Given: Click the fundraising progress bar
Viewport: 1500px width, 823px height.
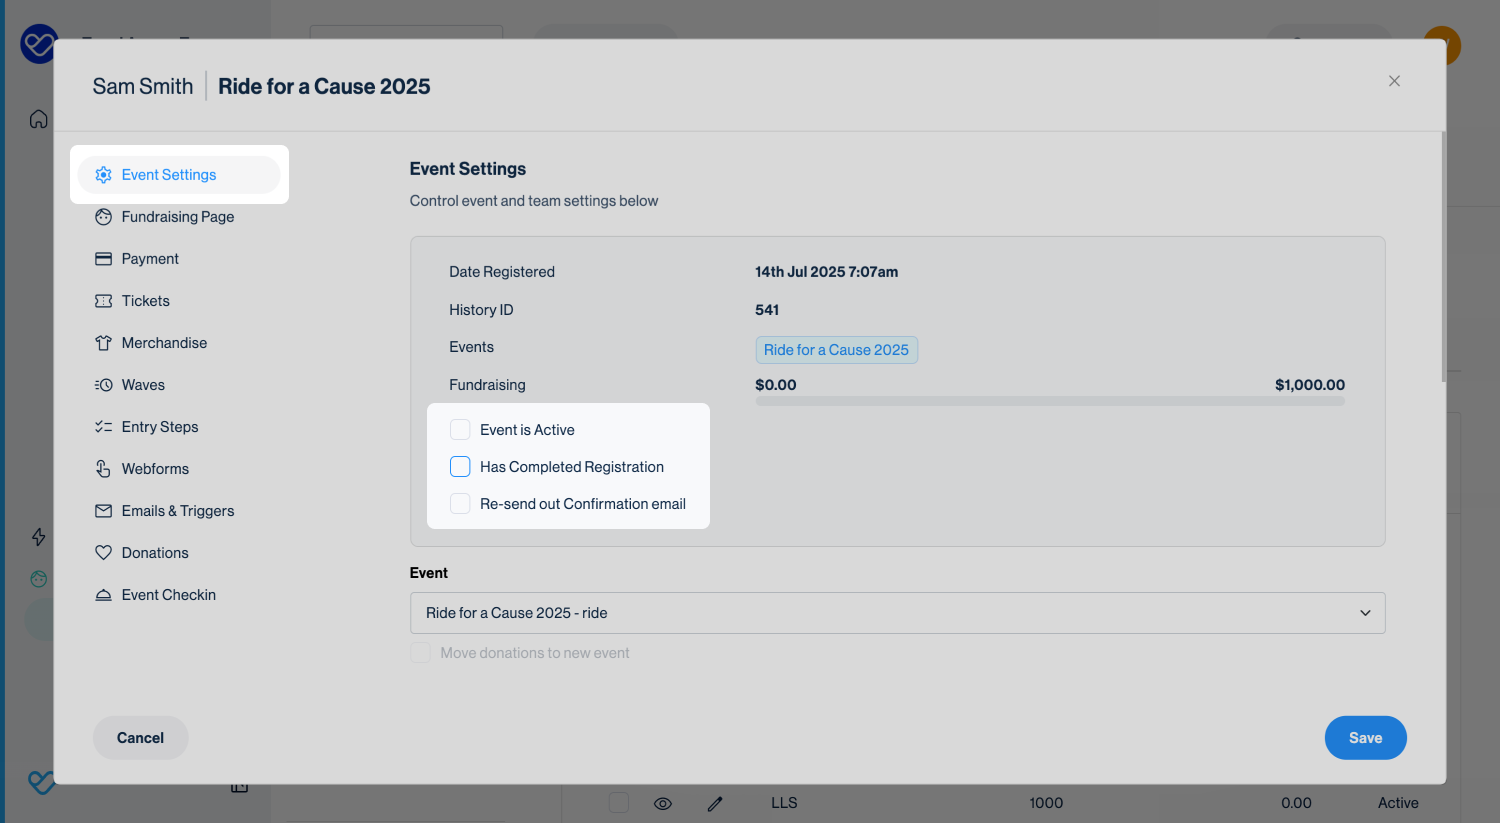Looking at the screenshot, I should click(x=1049, y=401).
